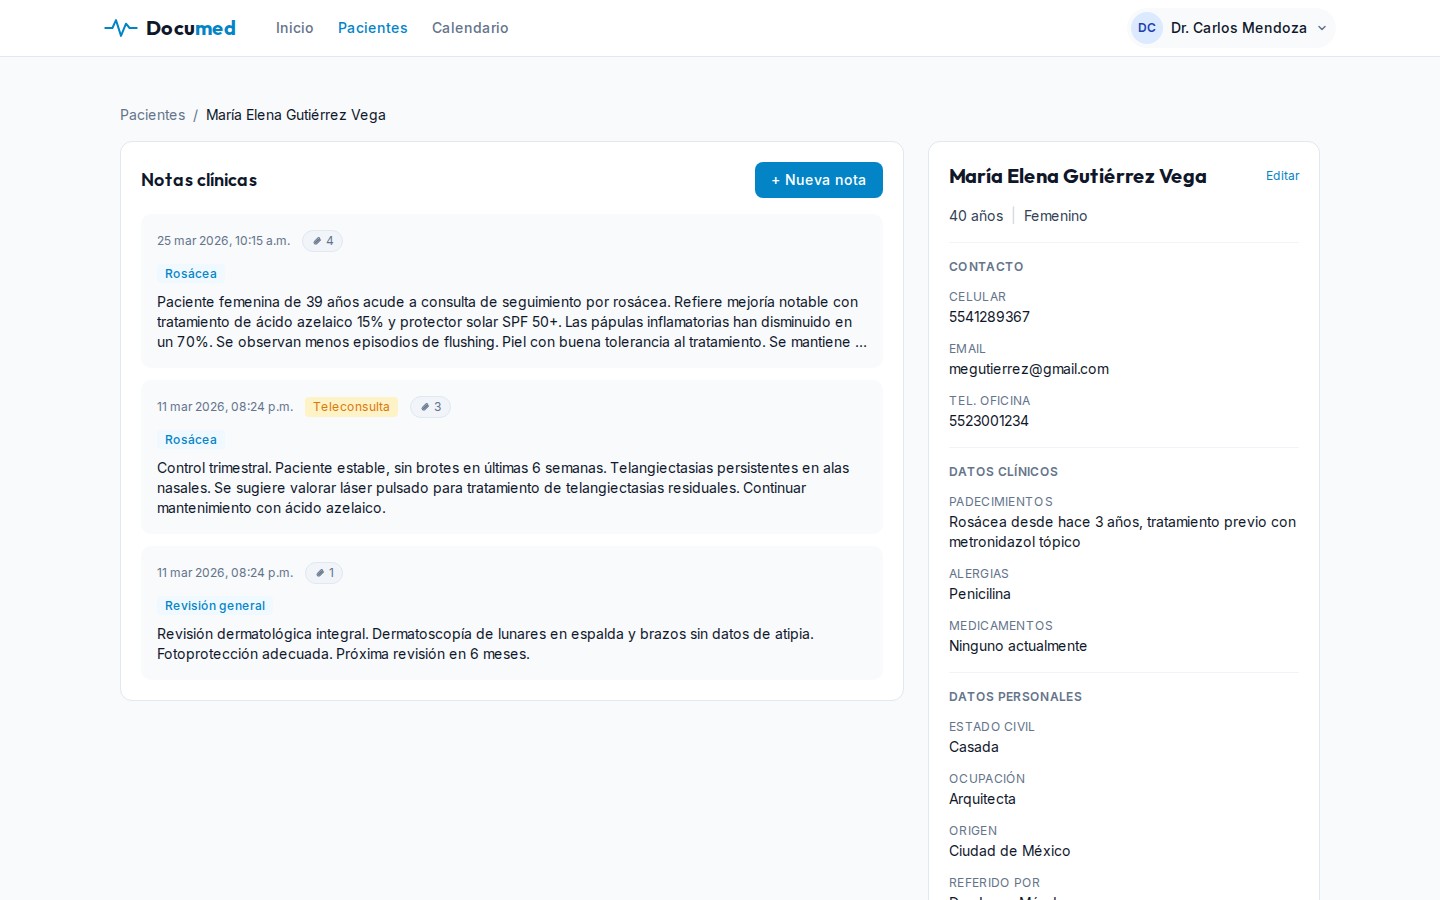Viewport: 1440px width, 900px height.
Task: Create a new note with Nueva nota
Action: coord(818,180)
